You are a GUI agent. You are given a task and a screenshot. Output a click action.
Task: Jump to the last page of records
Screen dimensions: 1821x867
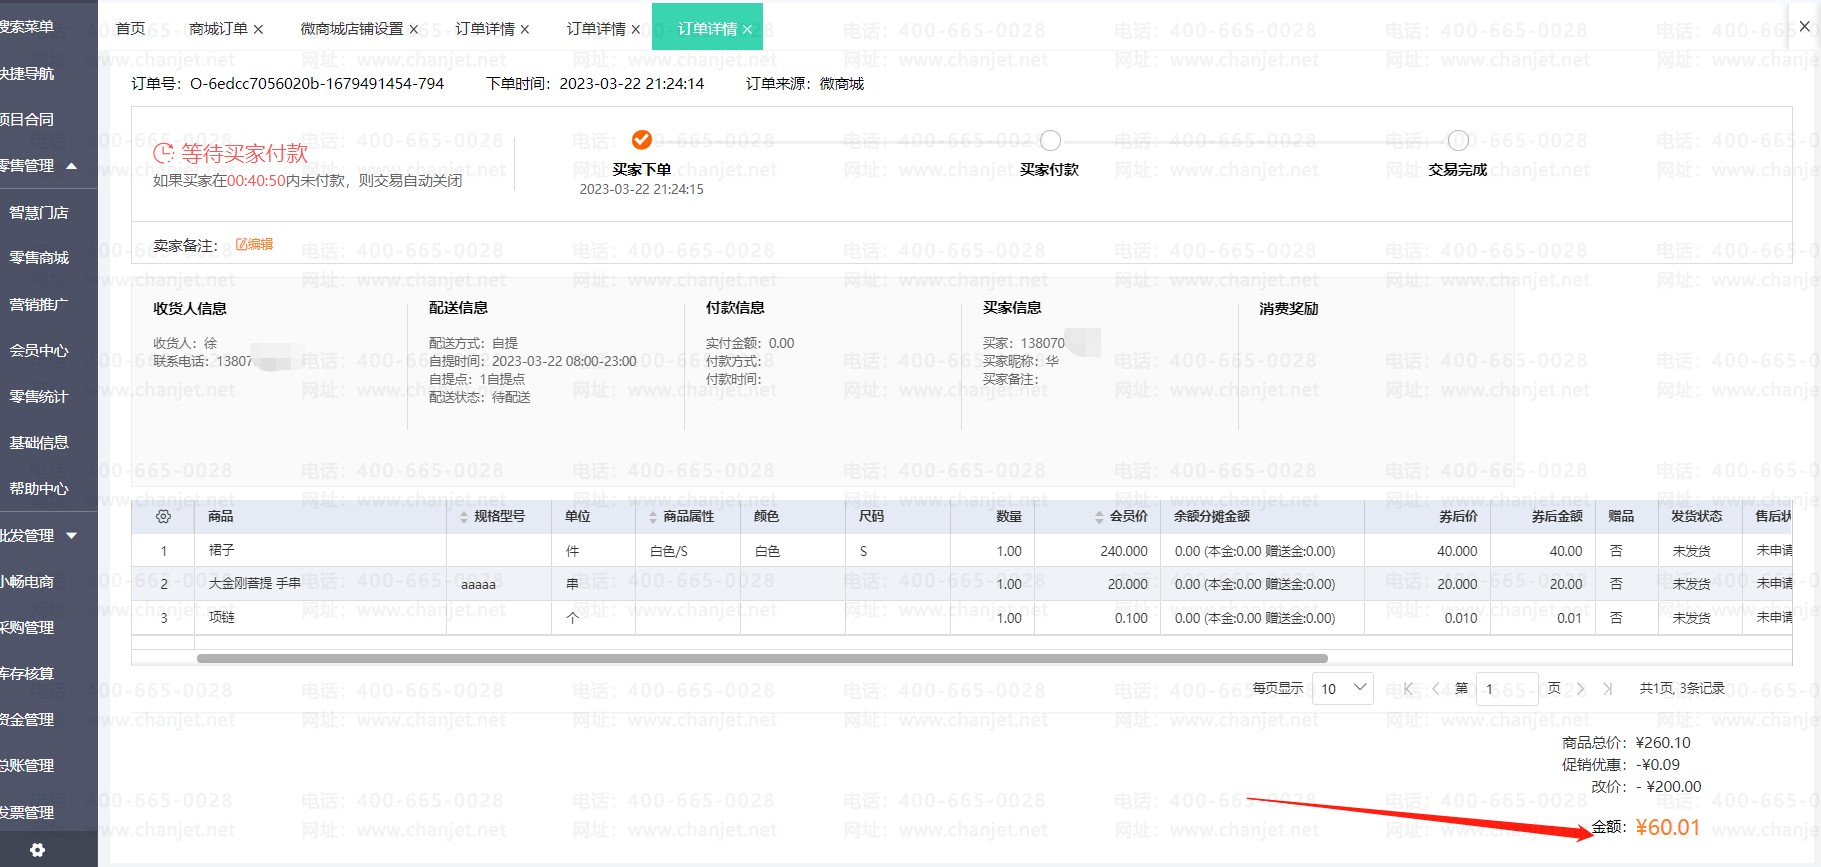[1607, 689]
